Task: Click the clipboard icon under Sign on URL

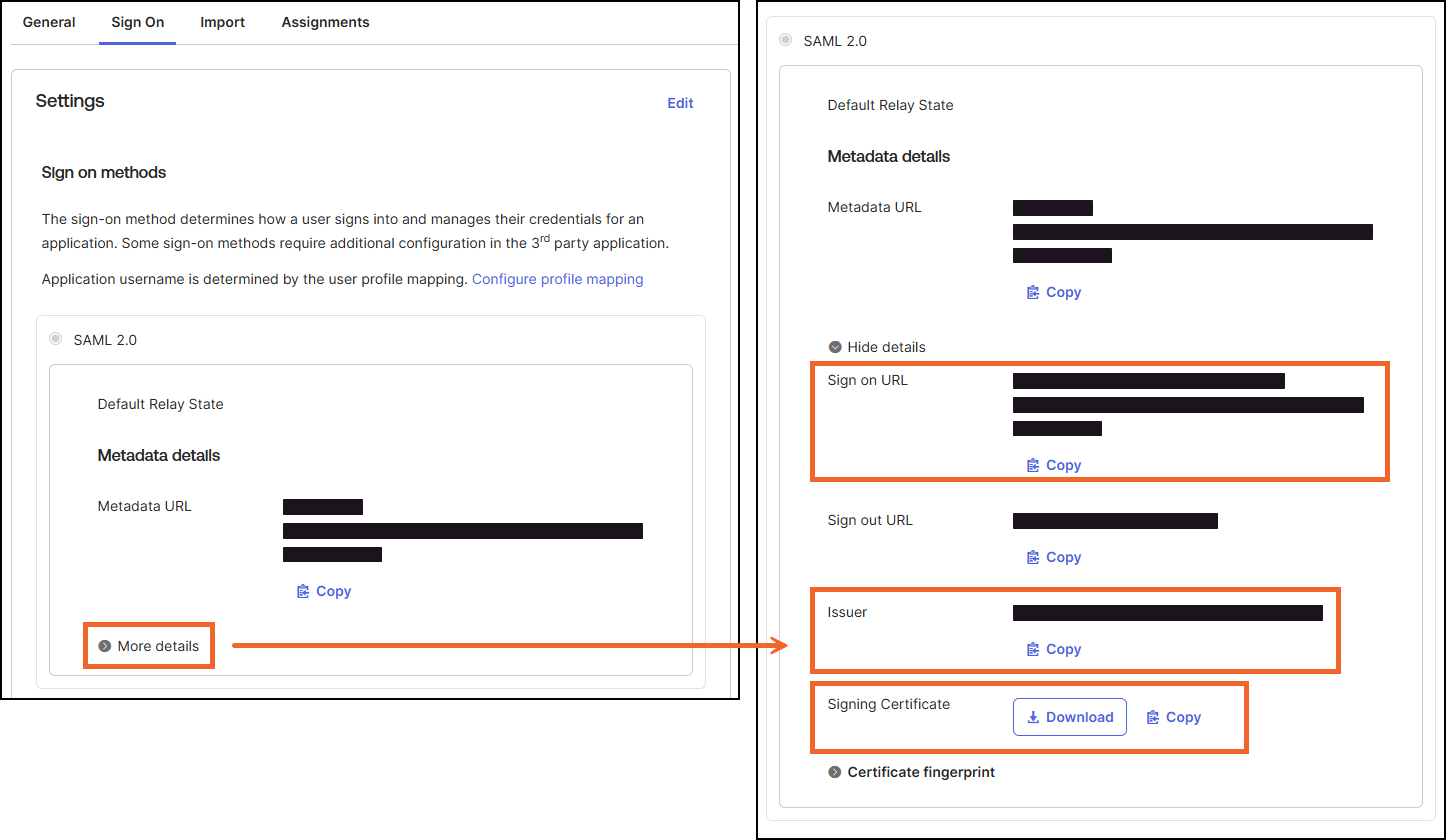Action: pyautogui.click(x=1033, y=465)
